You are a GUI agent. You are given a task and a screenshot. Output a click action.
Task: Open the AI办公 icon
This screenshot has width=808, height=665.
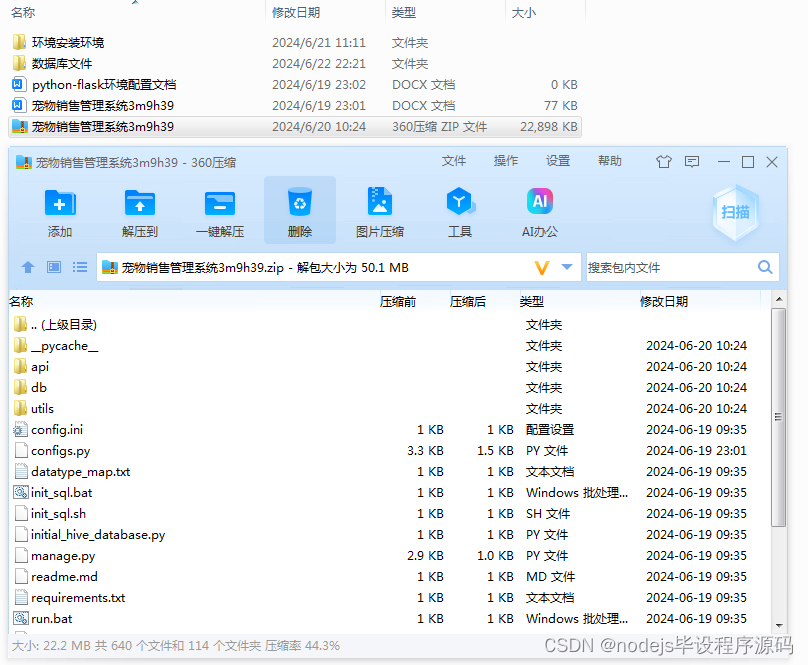pyautogui.click(x=540, y=201)
